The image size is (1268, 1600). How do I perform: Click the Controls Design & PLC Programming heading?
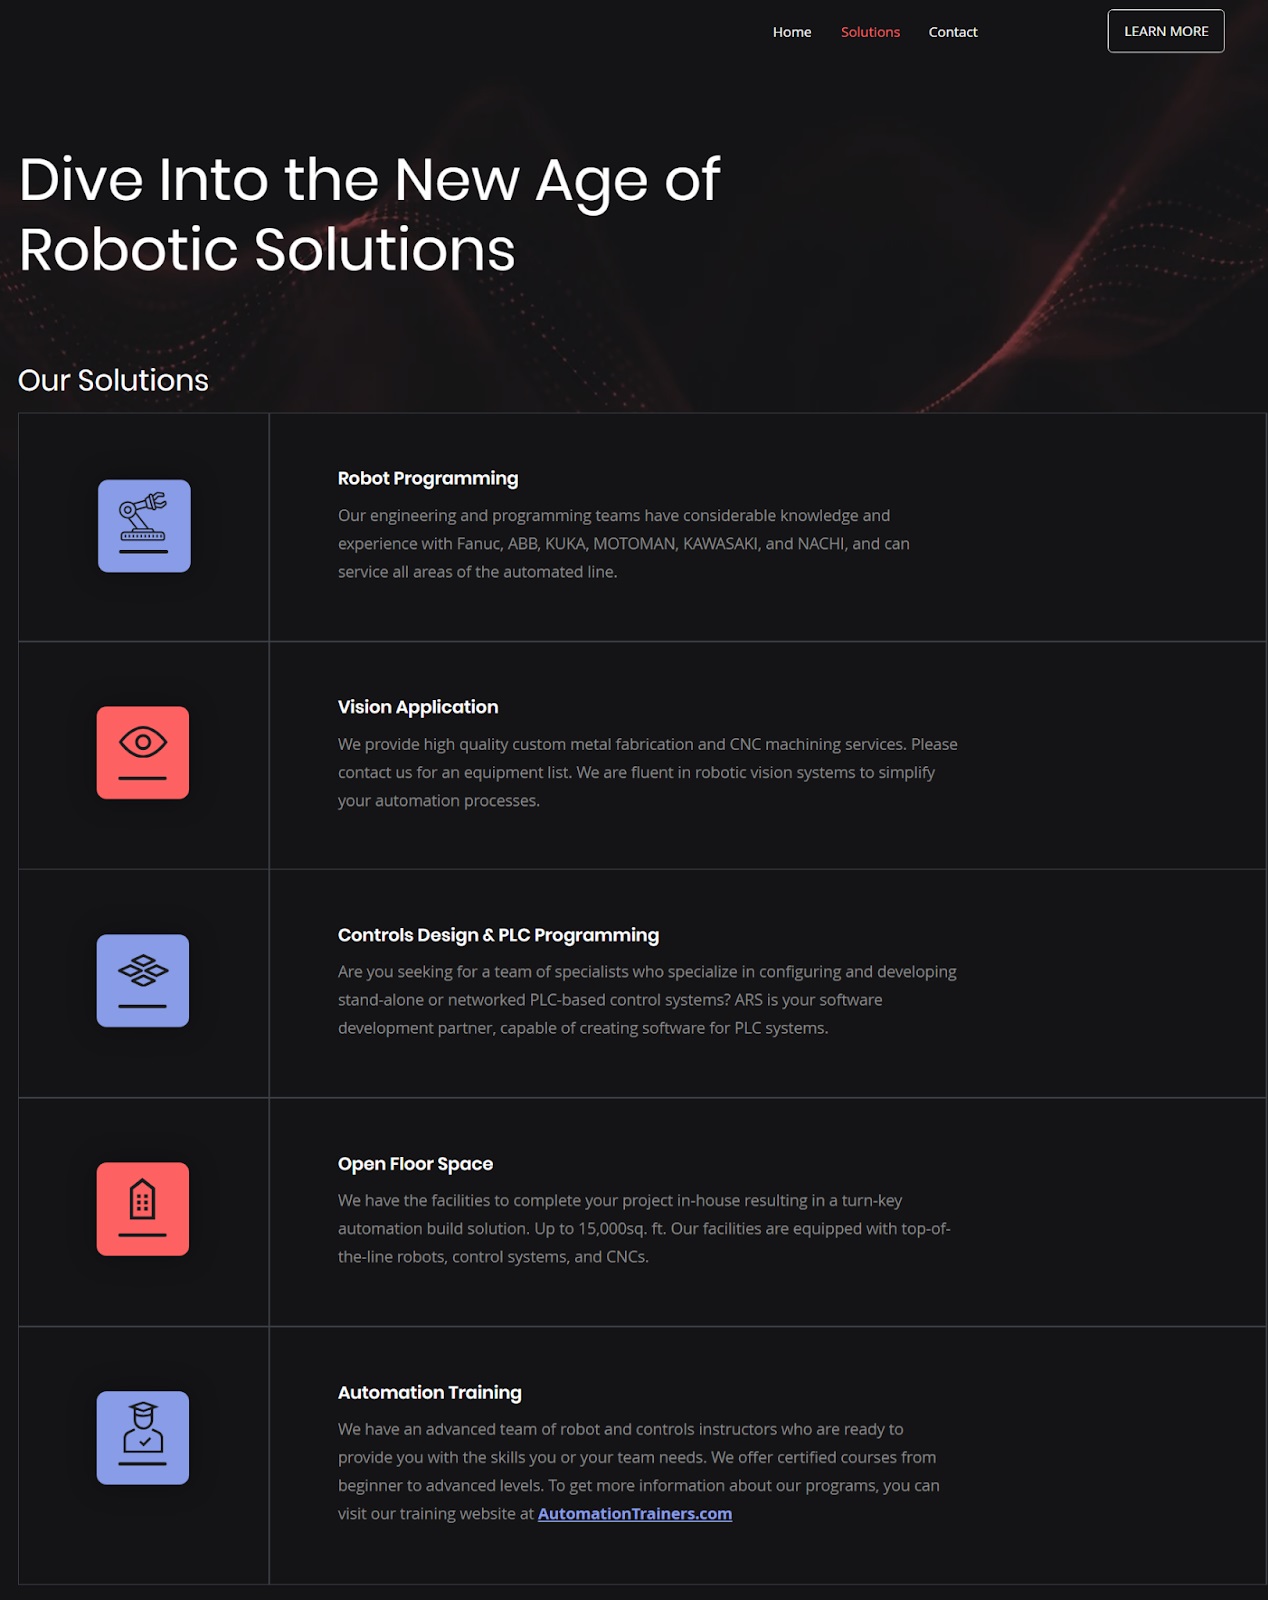[498, 934]
